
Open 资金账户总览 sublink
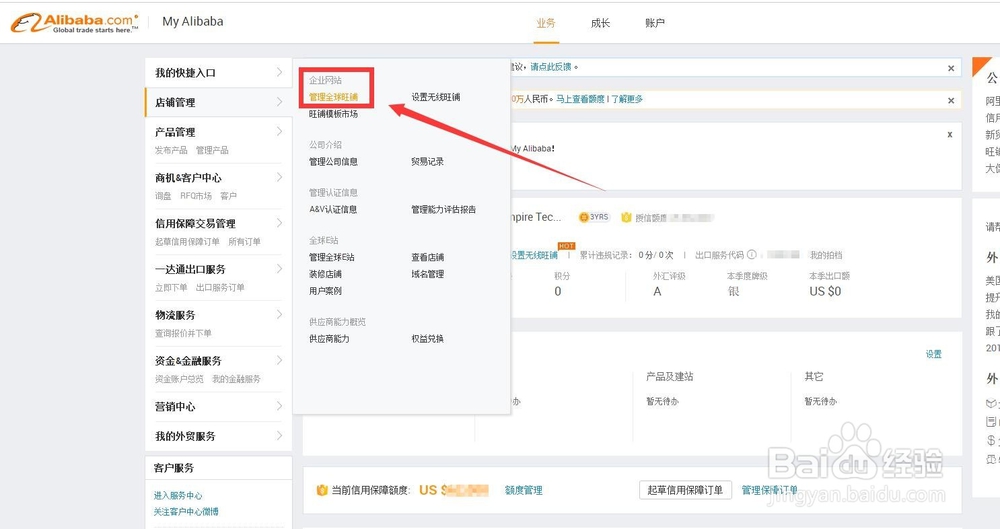(x=179, y=379)
